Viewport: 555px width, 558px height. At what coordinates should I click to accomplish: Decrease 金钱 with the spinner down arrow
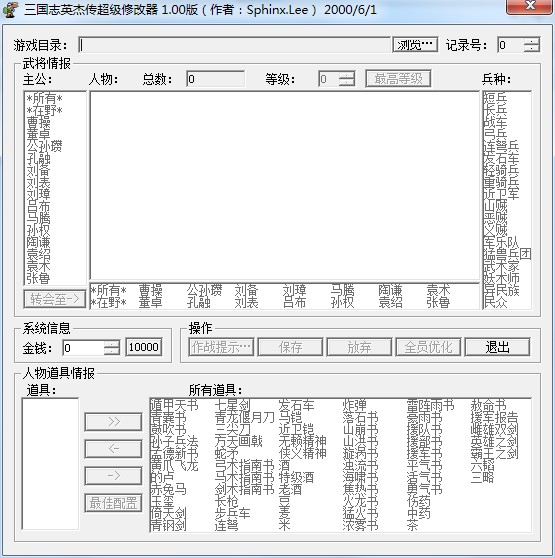pos(112,351)
